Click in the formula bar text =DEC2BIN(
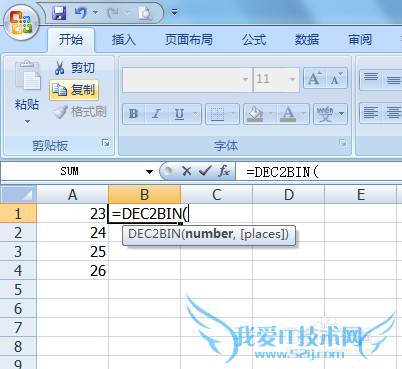Viewport: 402px width, 369px height. [282, 172]
